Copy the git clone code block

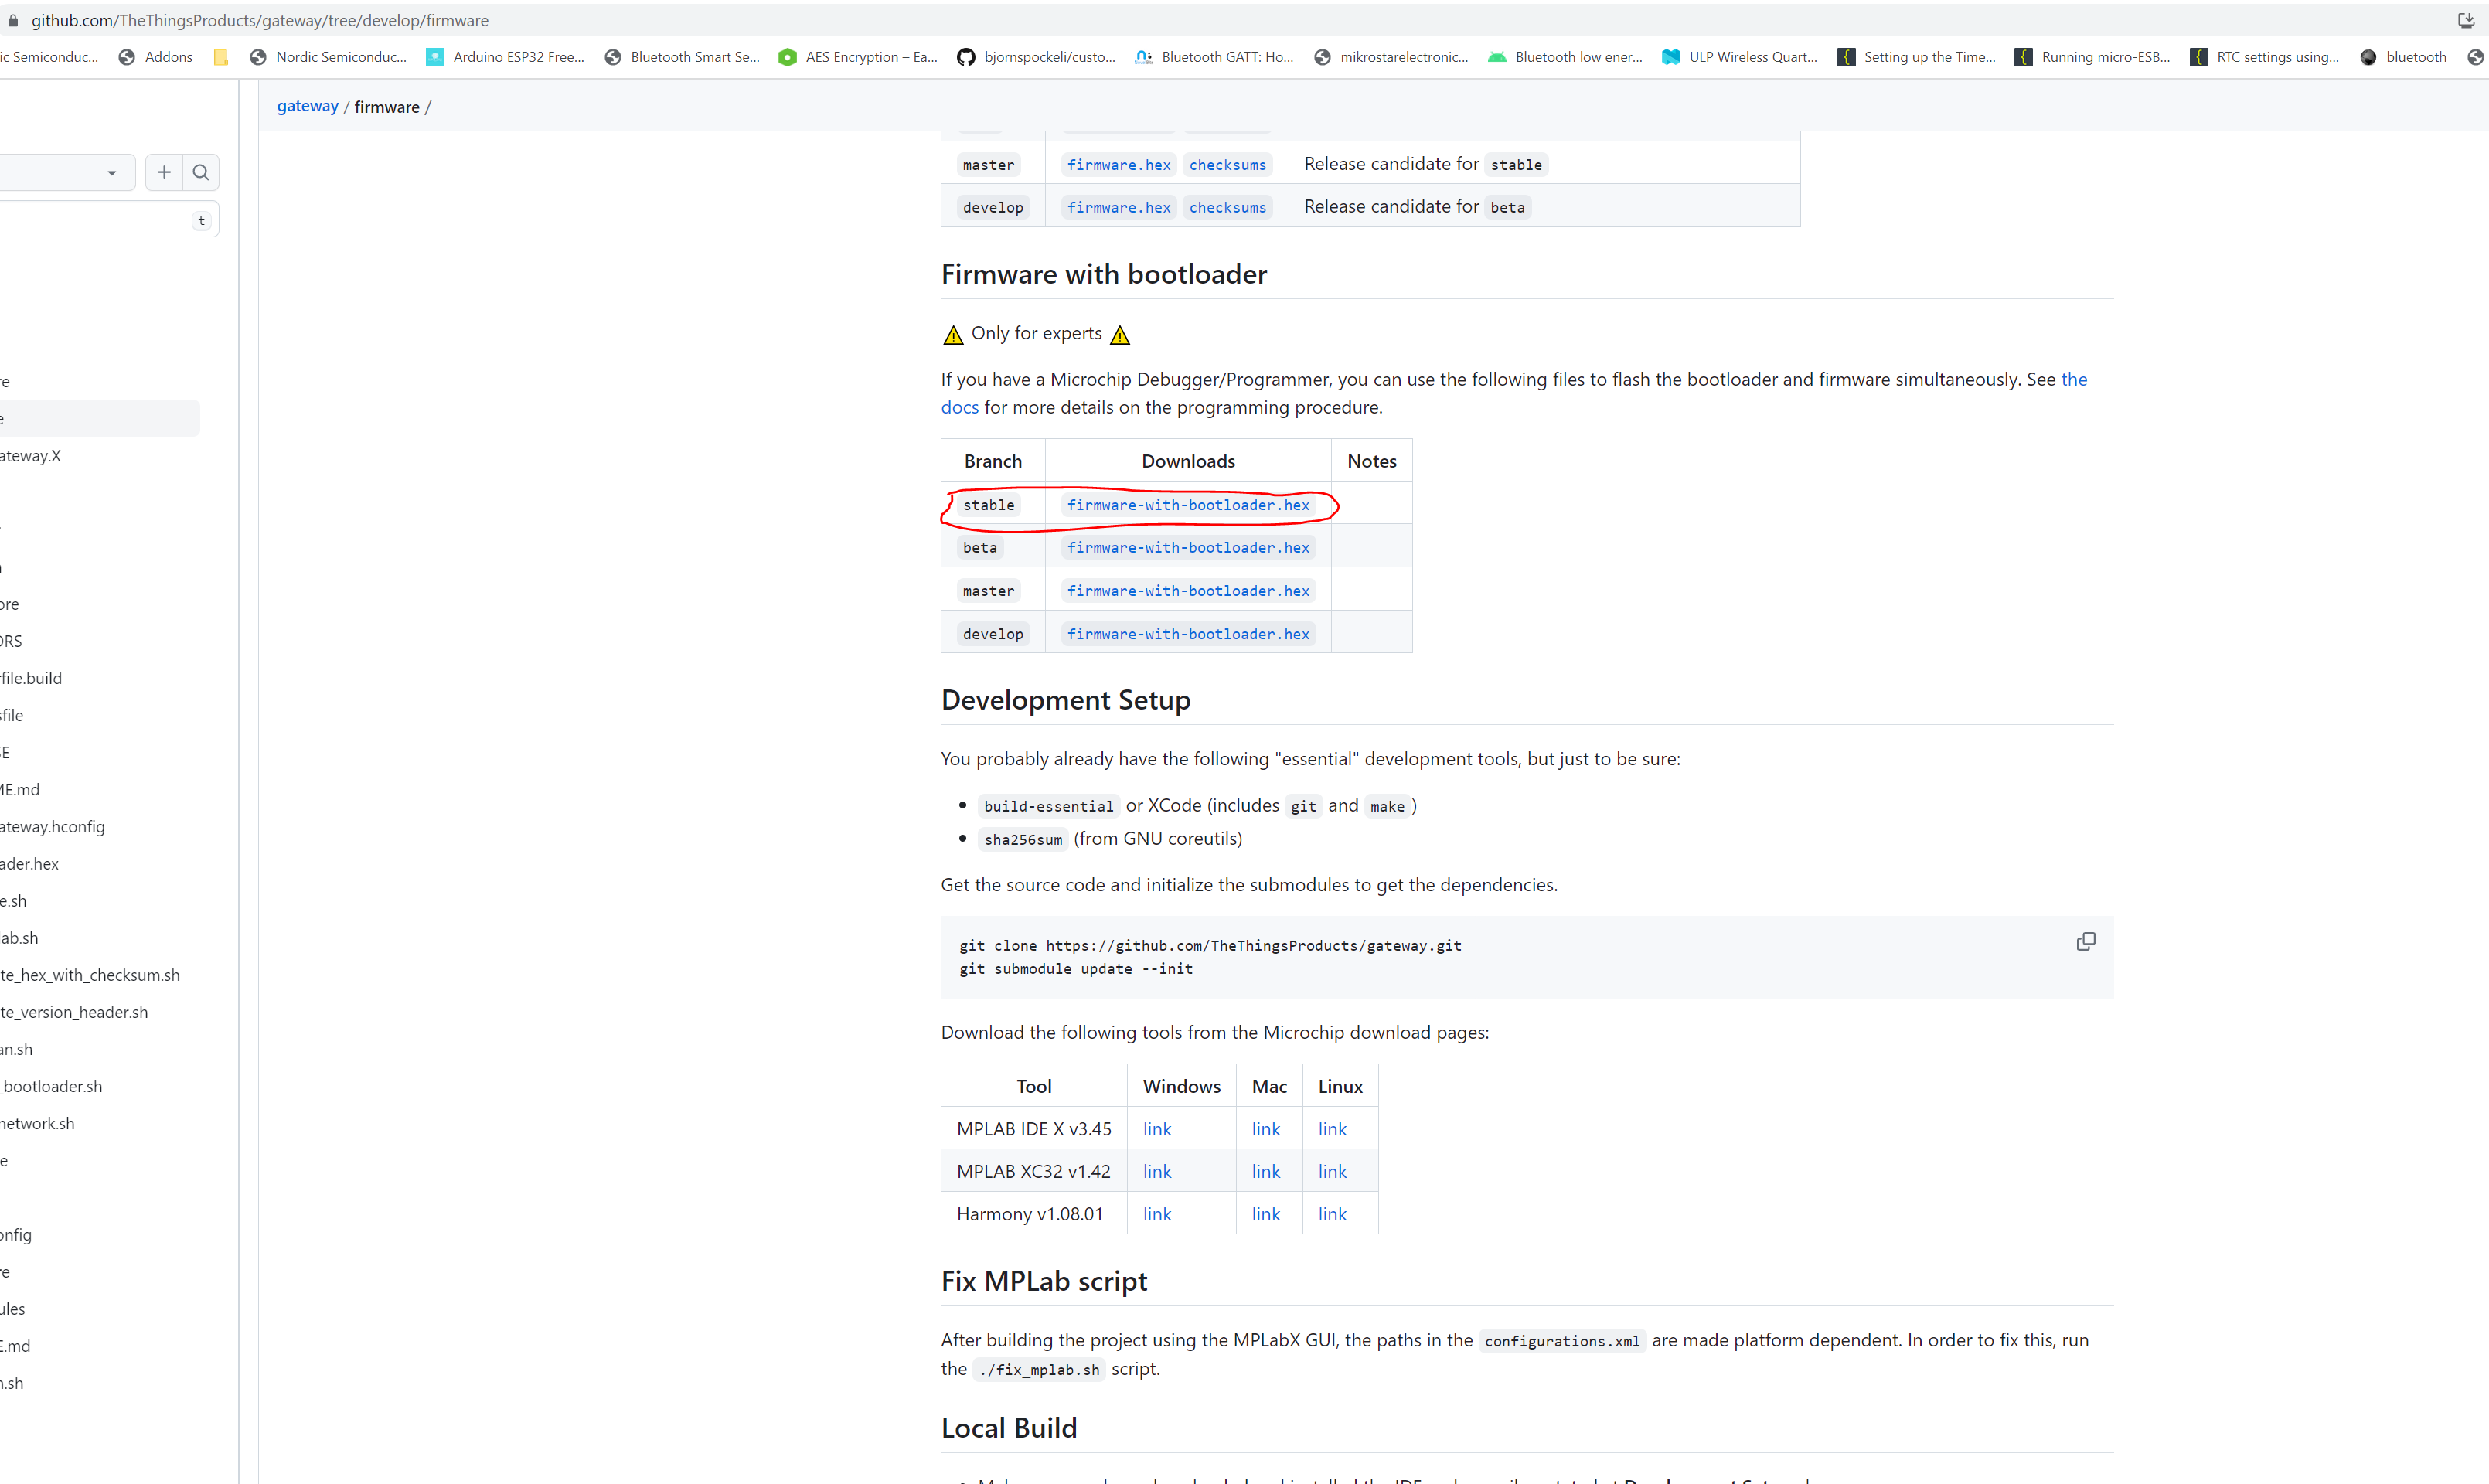[x=2085, y=942]
